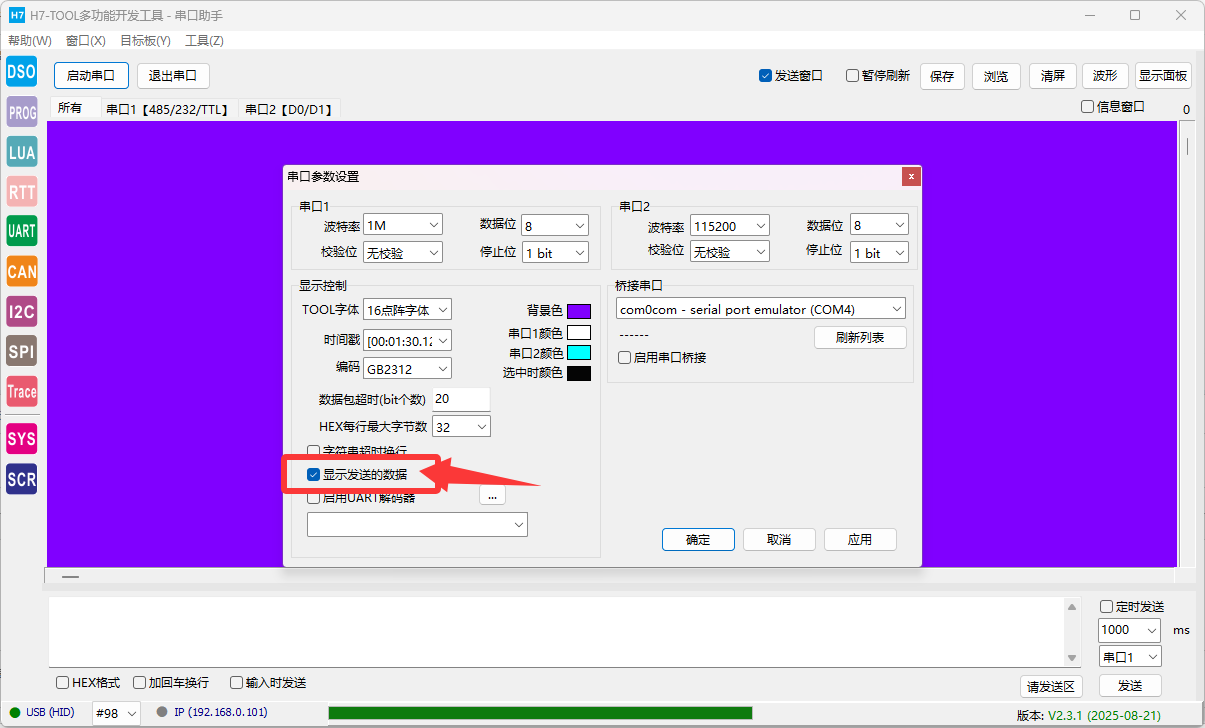Pick the purple 背景色 color swatch
Viewport: 1205px width, 728px height.
[x=578, y=311]
